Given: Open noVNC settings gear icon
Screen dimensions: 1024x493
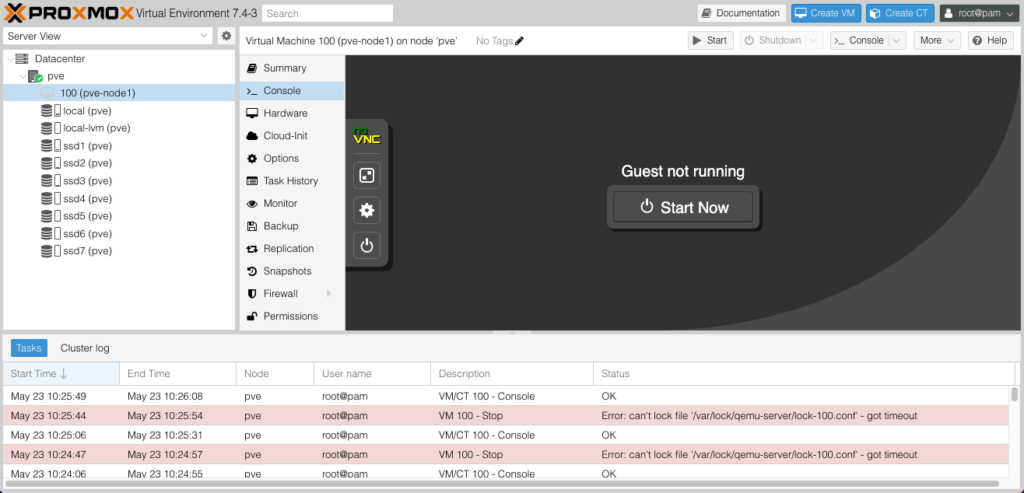Looking at the screenshot, I should point(367,210).
